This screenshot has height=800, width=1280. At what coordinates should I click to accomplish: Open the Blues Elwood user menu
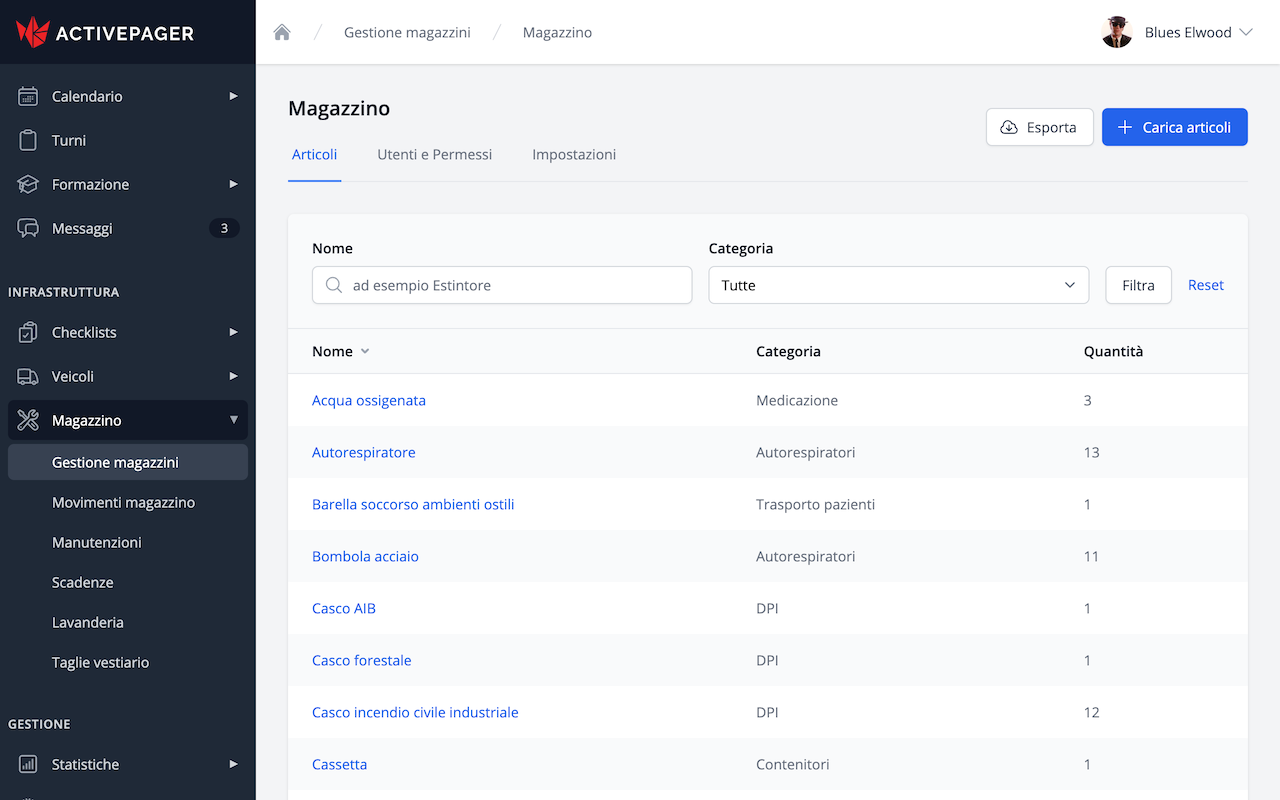pyautogui.click(x=1177, y=32)
